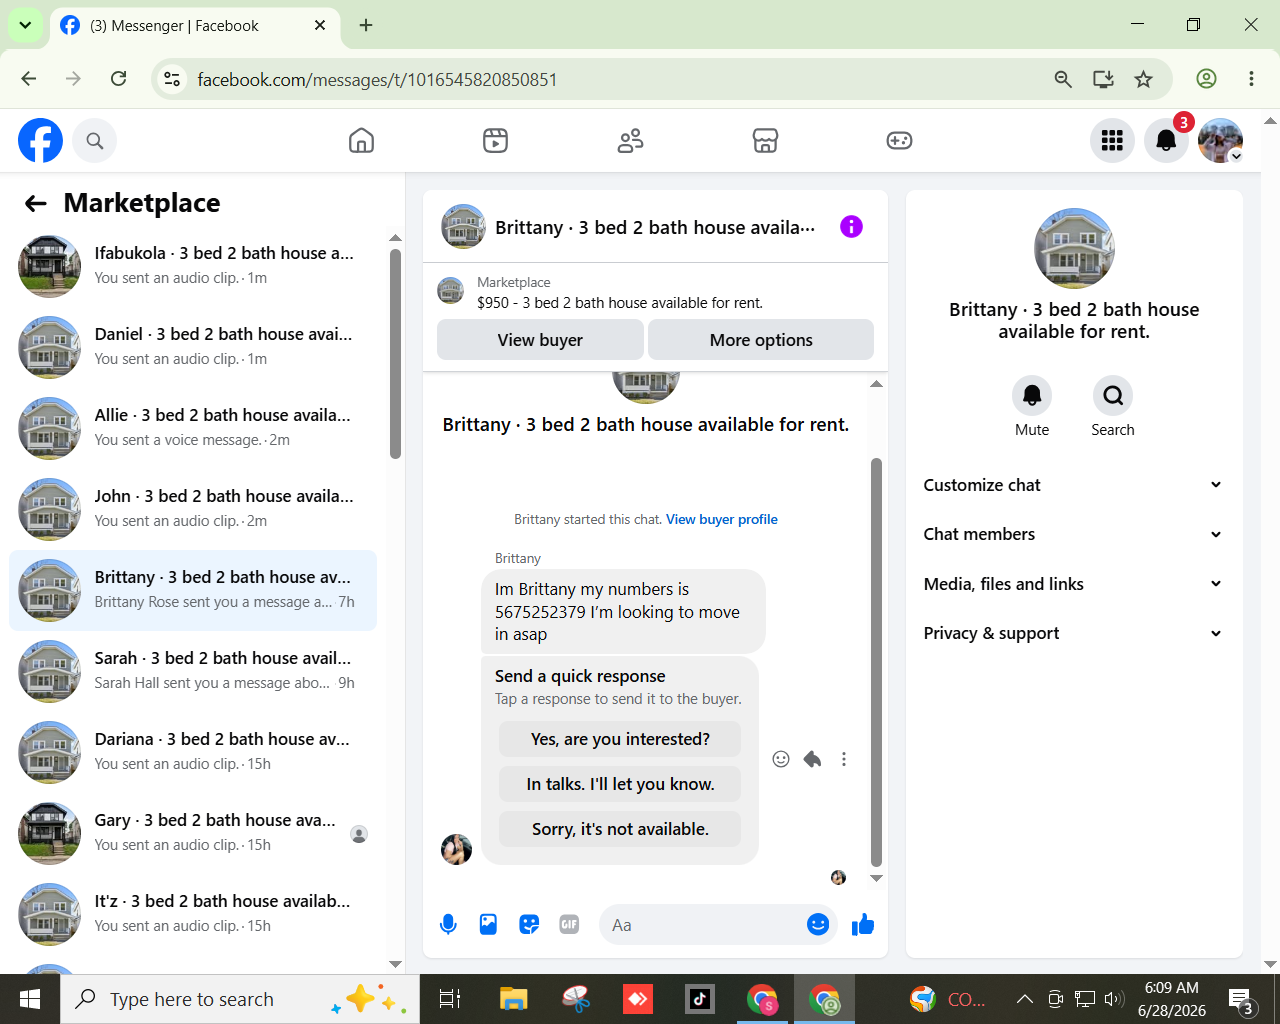Open the Allie conversation
Screen dimensions: 1280x1024
(193, 428)
